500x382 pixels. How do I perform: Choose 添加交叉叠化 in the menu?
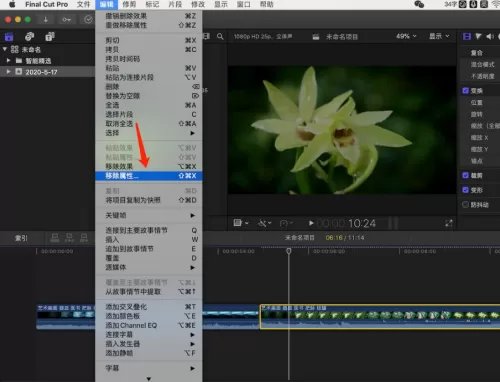point(149,307)
